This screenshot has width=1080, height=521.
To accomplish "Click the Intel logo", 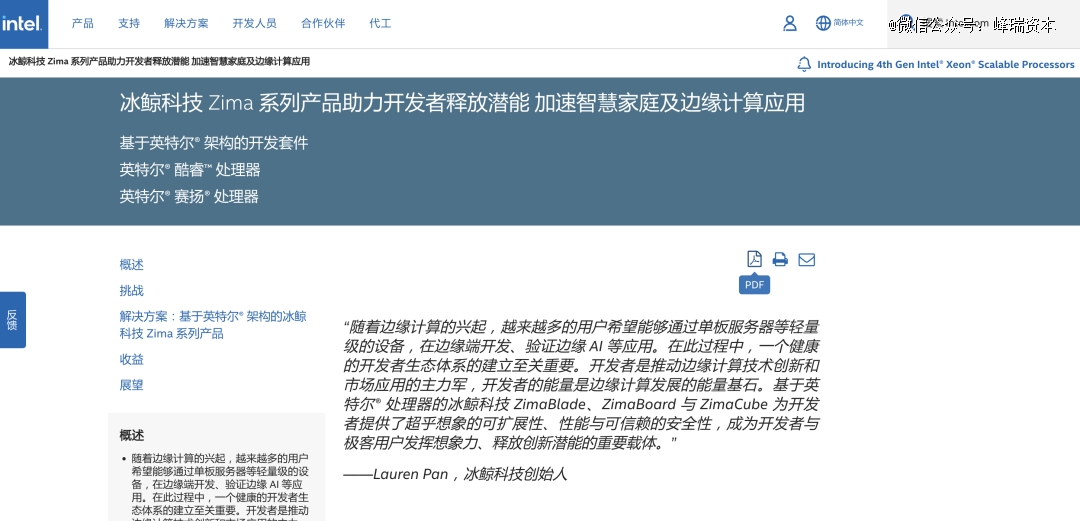I will [22, 23].
